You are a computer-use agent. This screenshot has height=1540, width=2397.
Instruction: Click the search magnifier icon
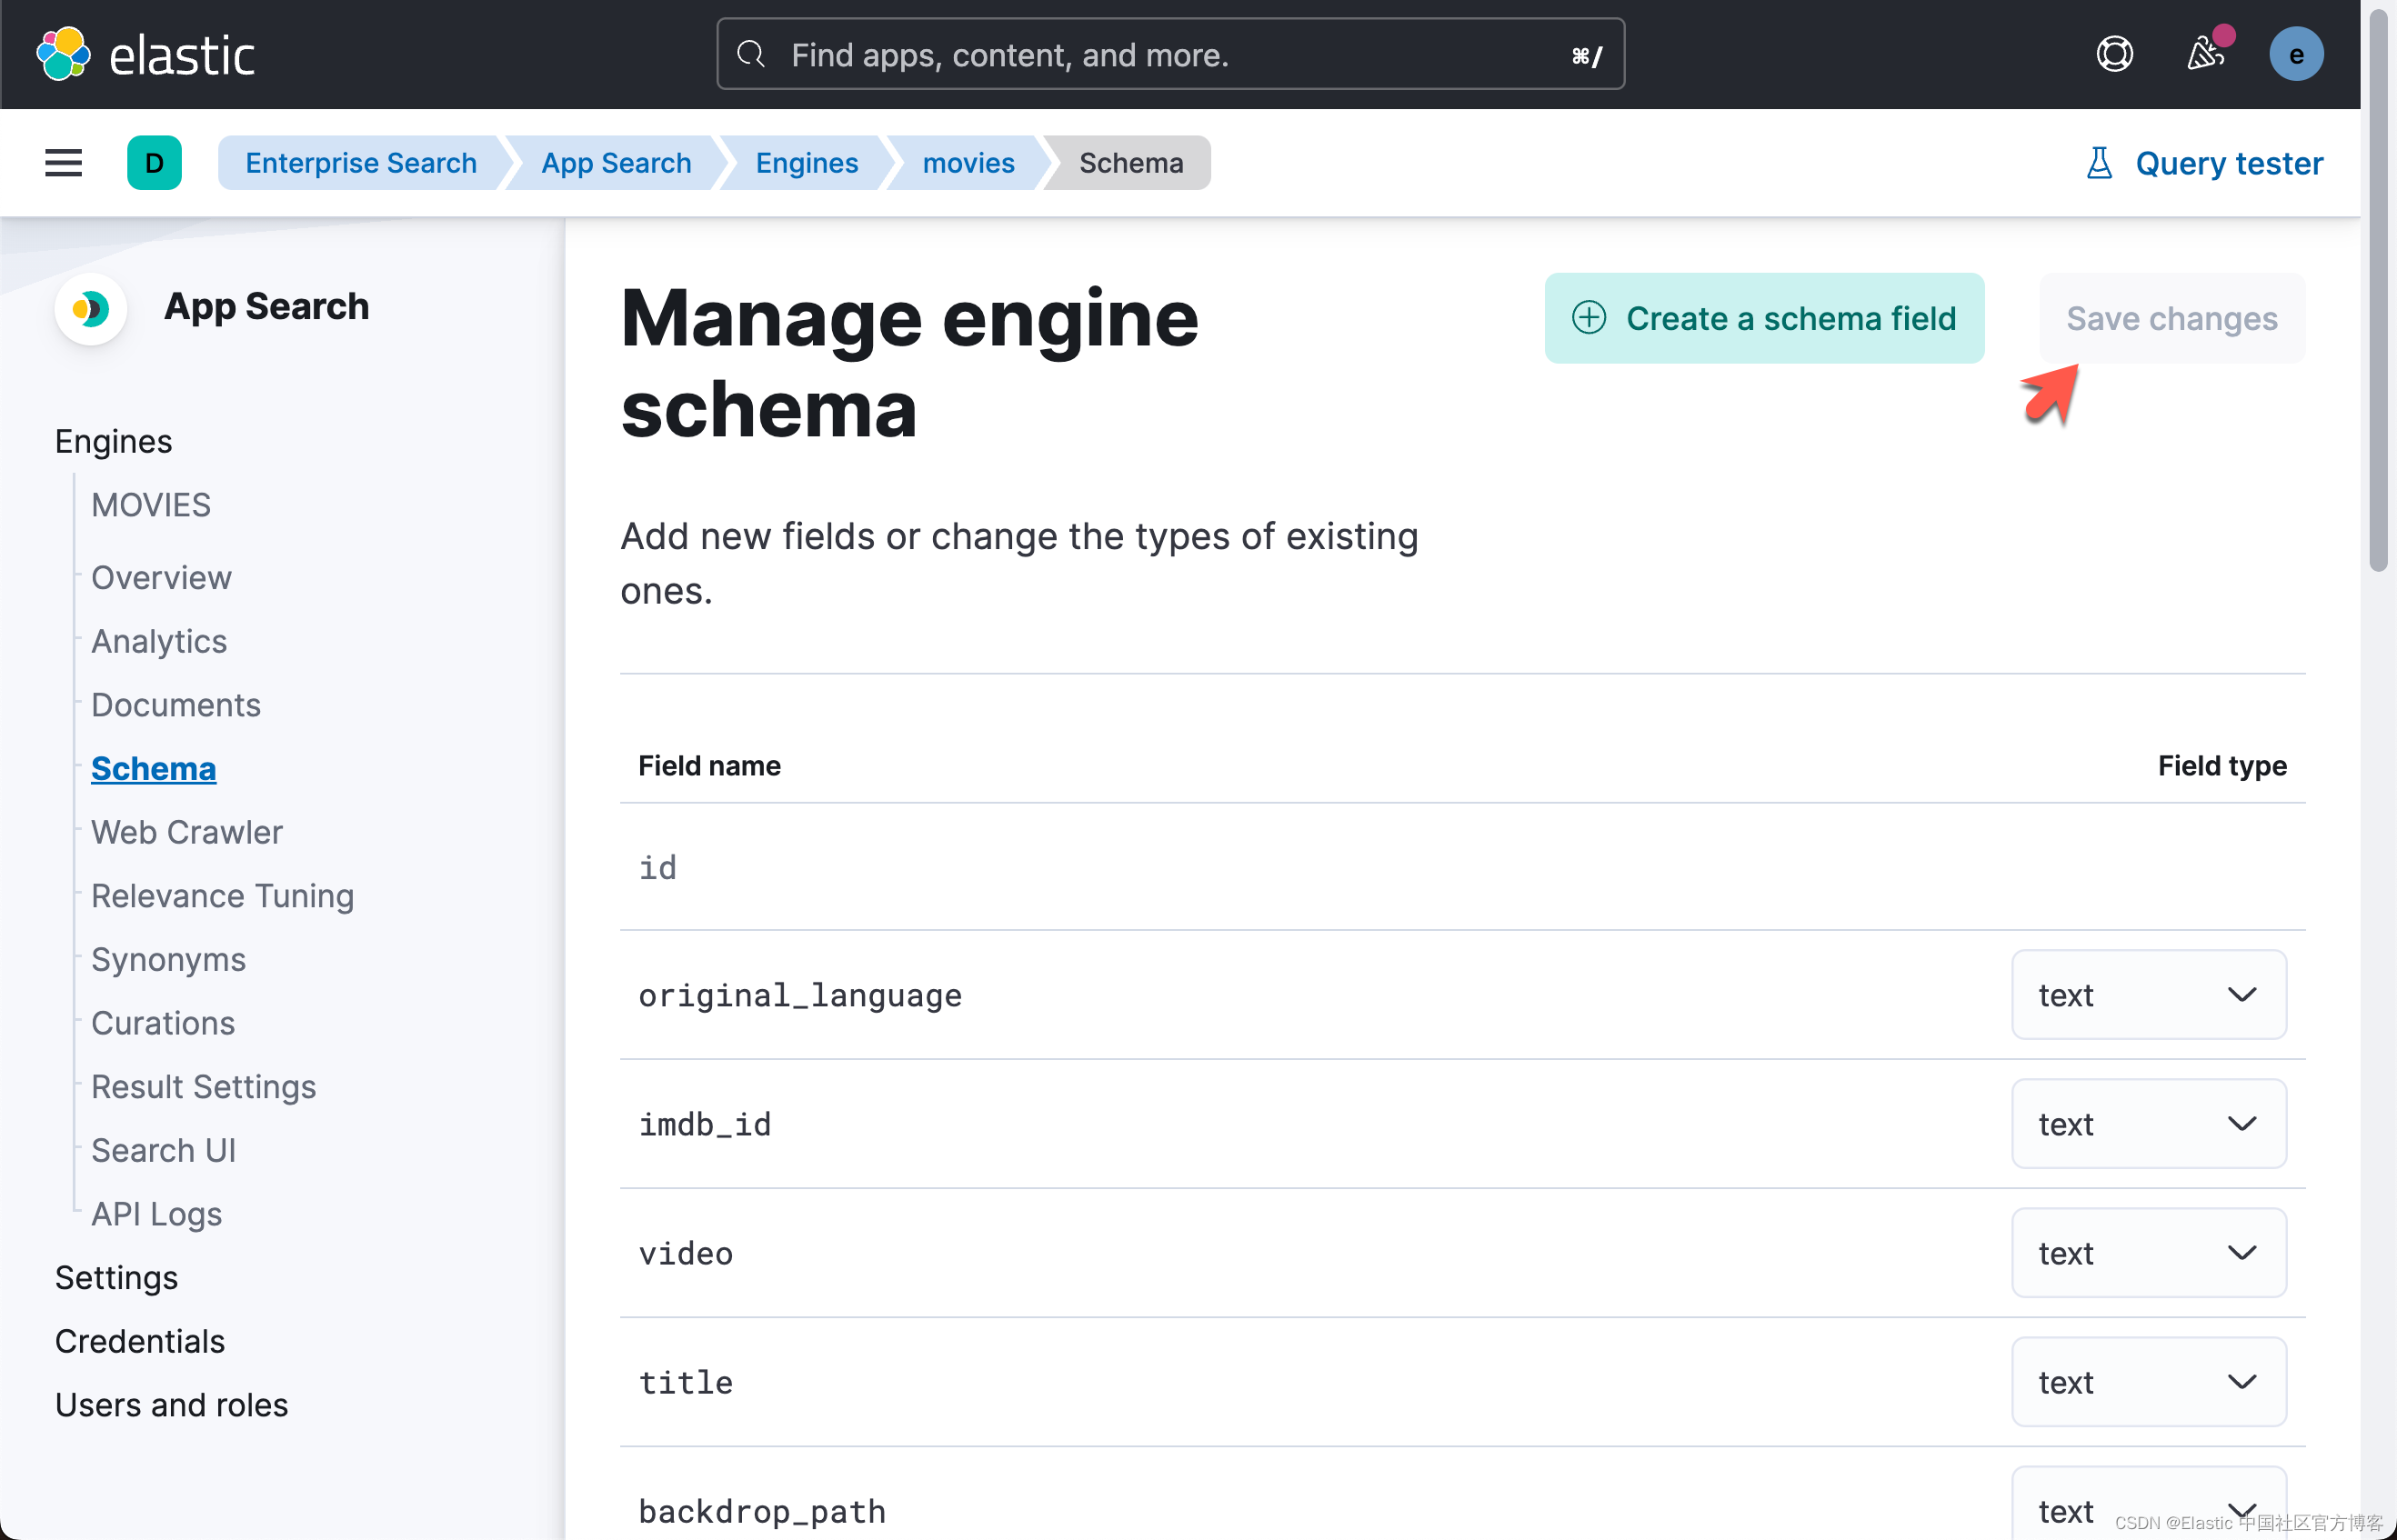(x=750, y=54)
